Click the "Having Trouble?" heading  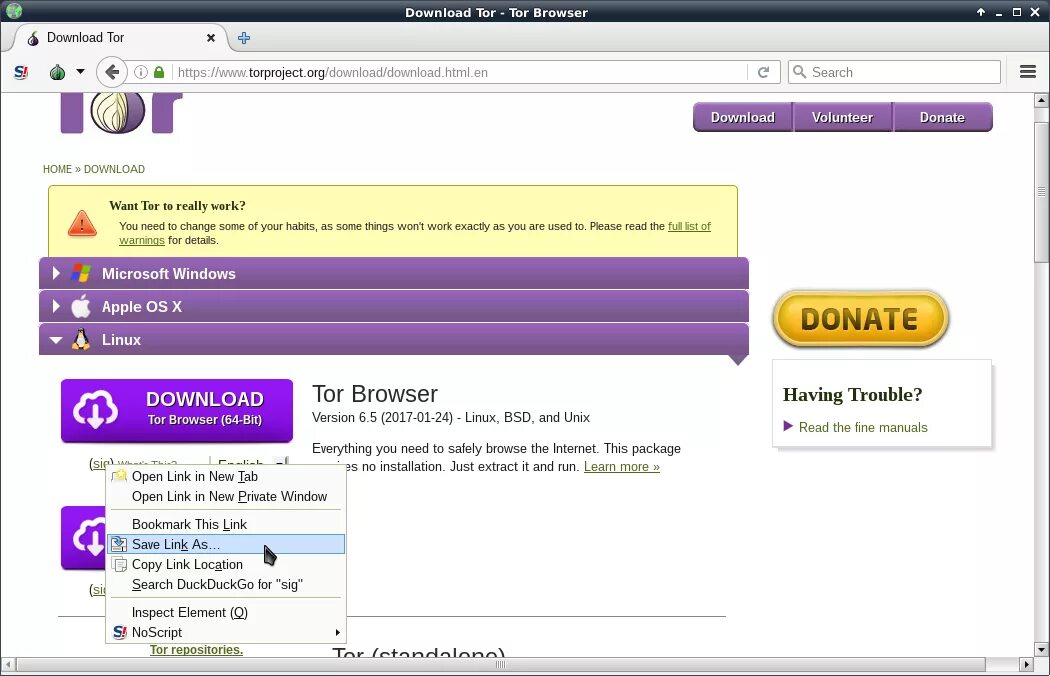852,395
